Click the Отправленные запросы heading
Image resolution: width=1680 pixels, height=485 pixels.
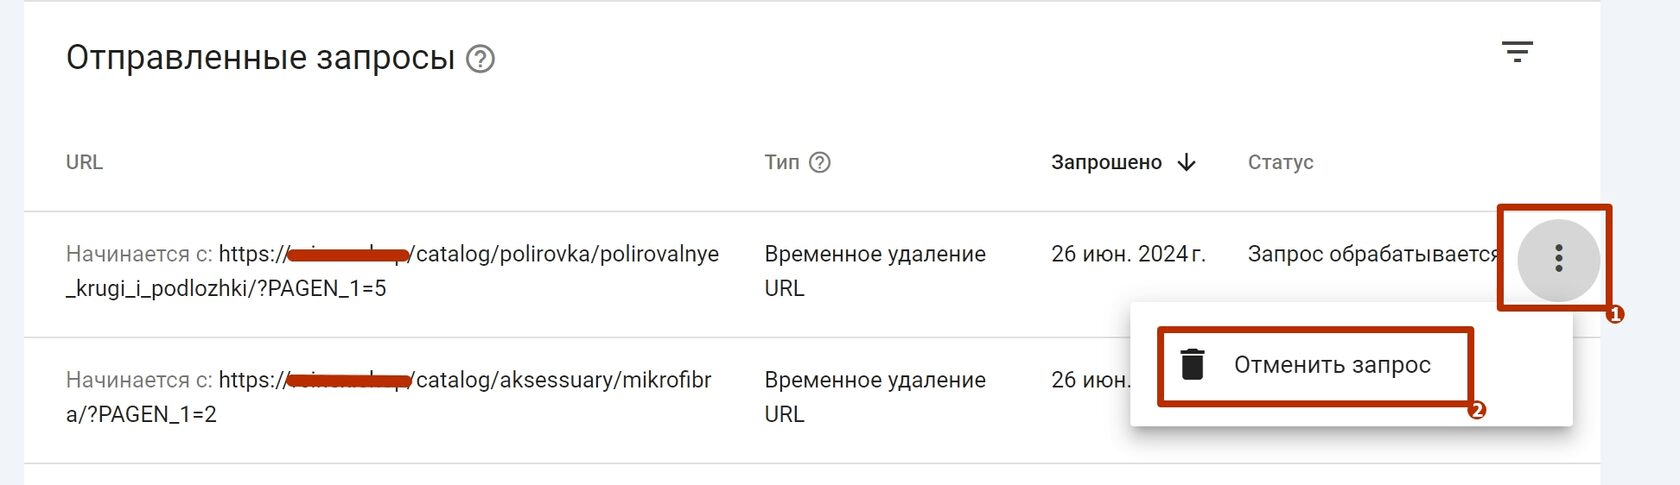(260, 58)
